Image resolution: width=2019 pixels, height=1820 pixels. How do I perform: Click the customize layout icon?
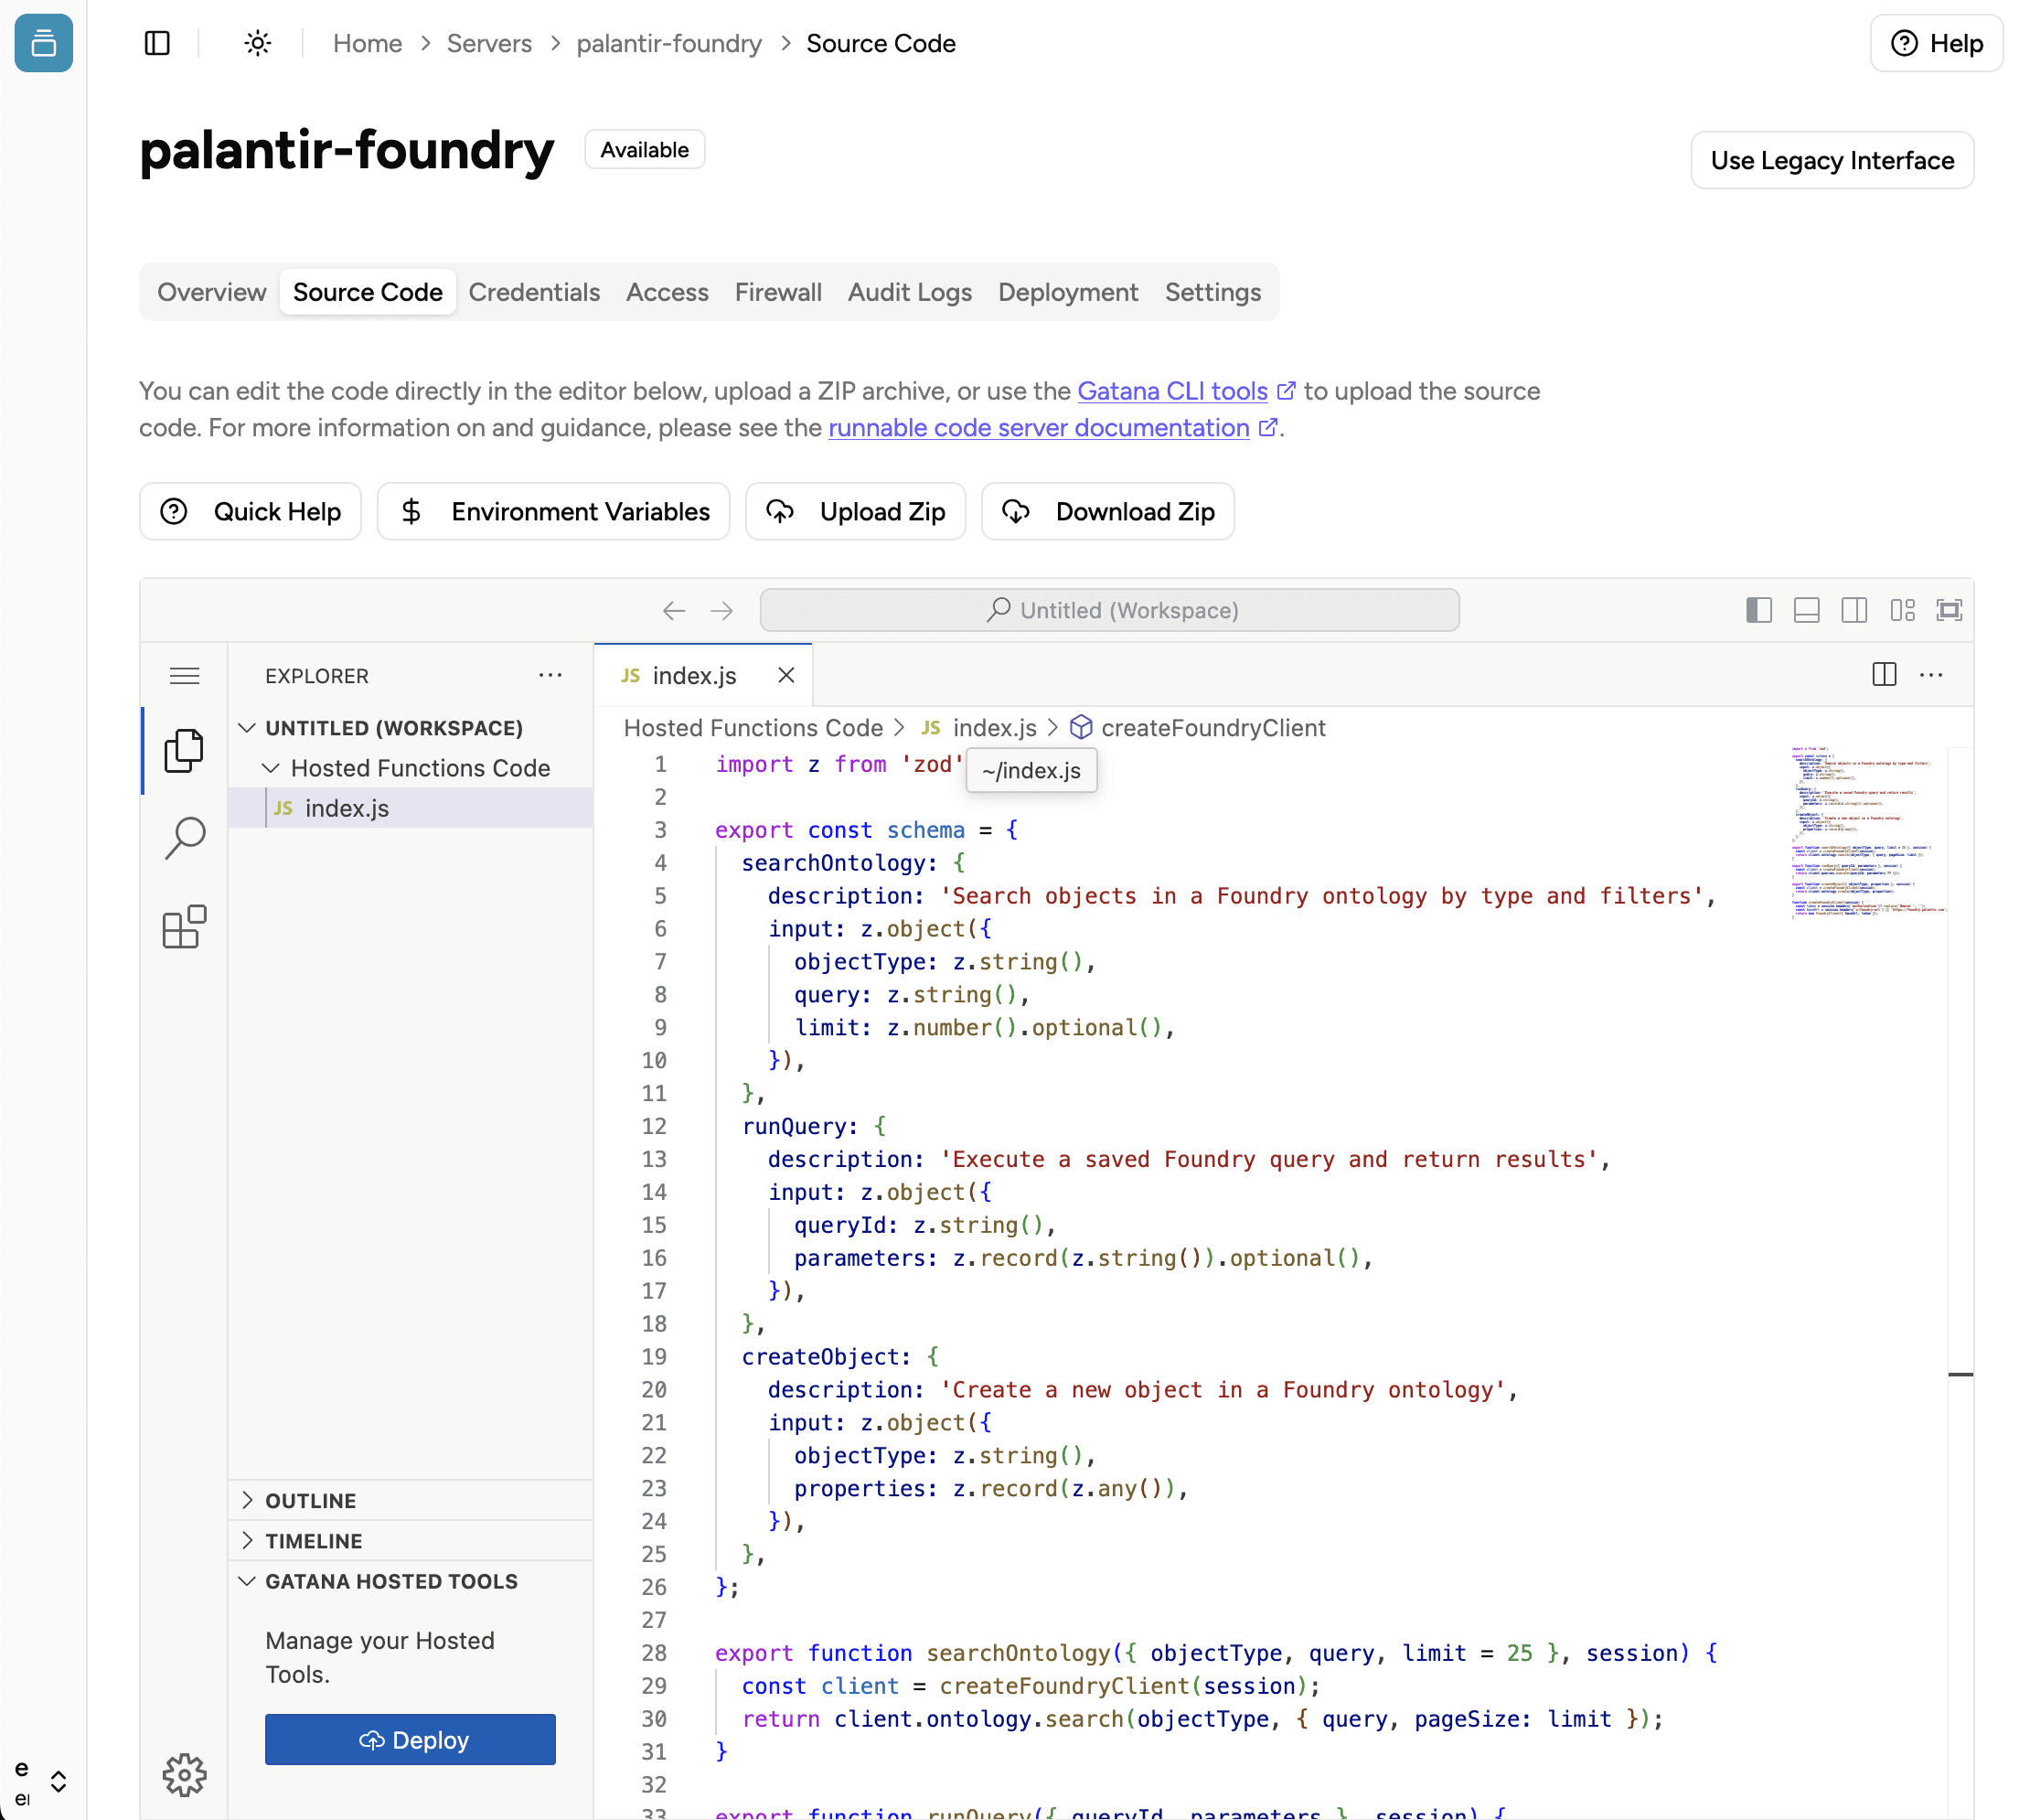pos(1902,610)
